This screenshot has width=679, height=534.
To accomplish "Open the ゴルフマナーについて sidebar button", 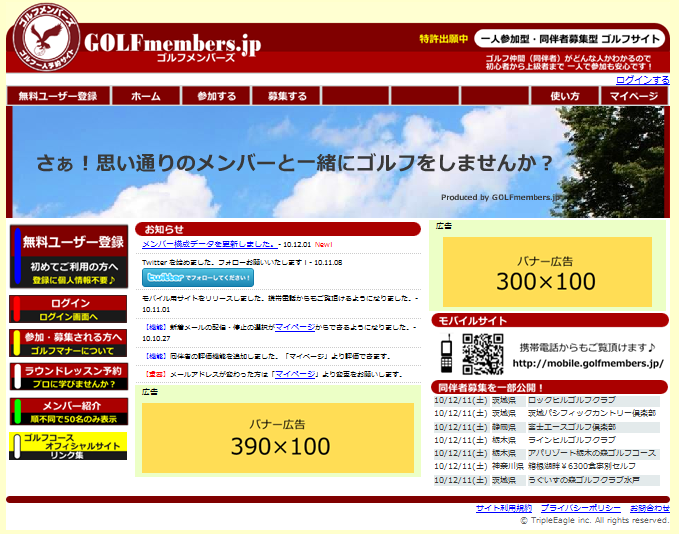I will coord(68,343).
